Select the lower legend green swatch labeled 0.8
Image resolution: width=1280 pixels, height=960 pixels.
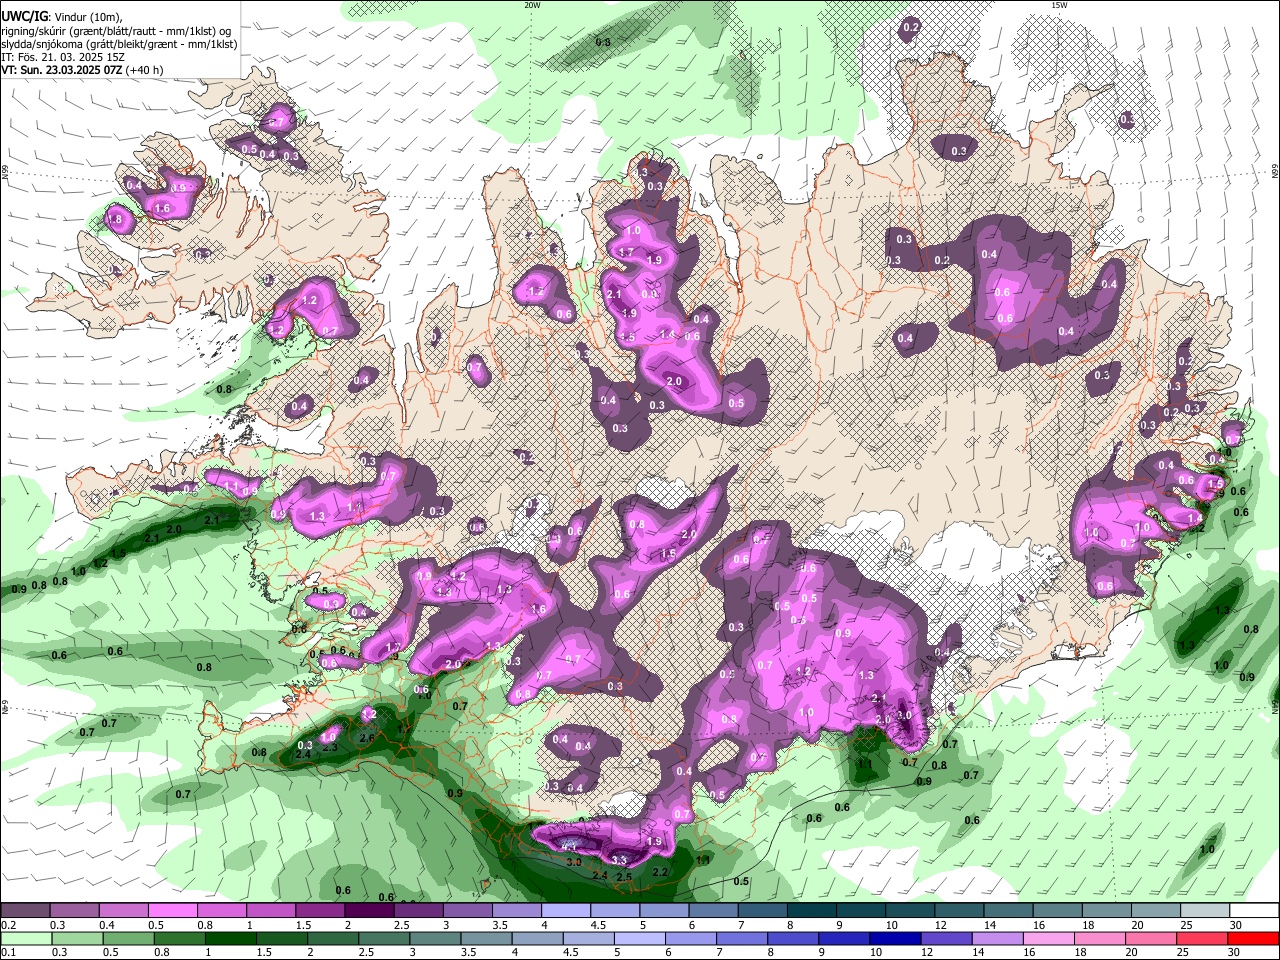182,938
